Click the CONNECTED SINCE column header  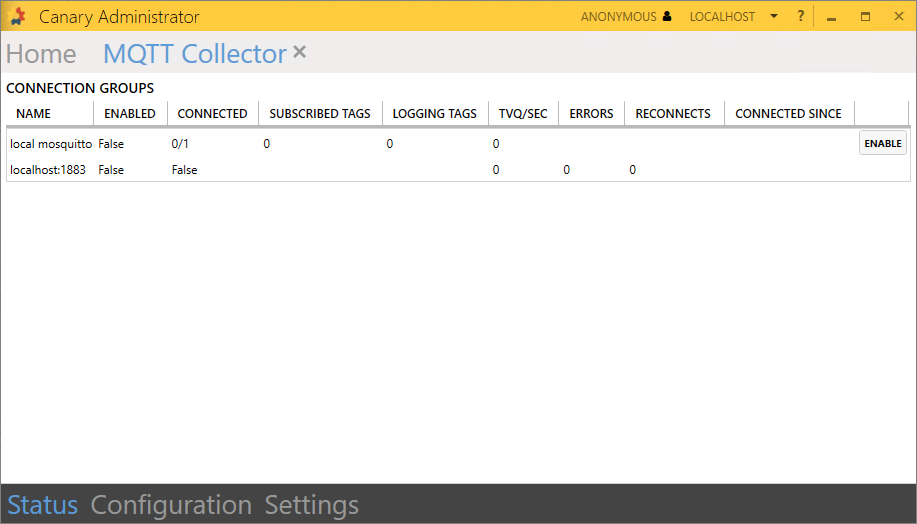pyautogui.click(x=788, y=114)
